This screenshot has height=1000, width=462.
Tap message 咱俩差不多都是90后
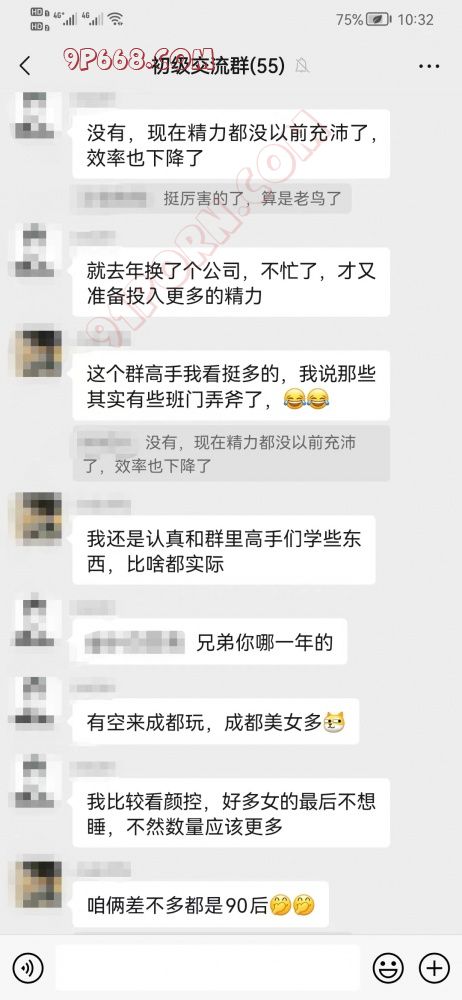click(x=201, y=904)
